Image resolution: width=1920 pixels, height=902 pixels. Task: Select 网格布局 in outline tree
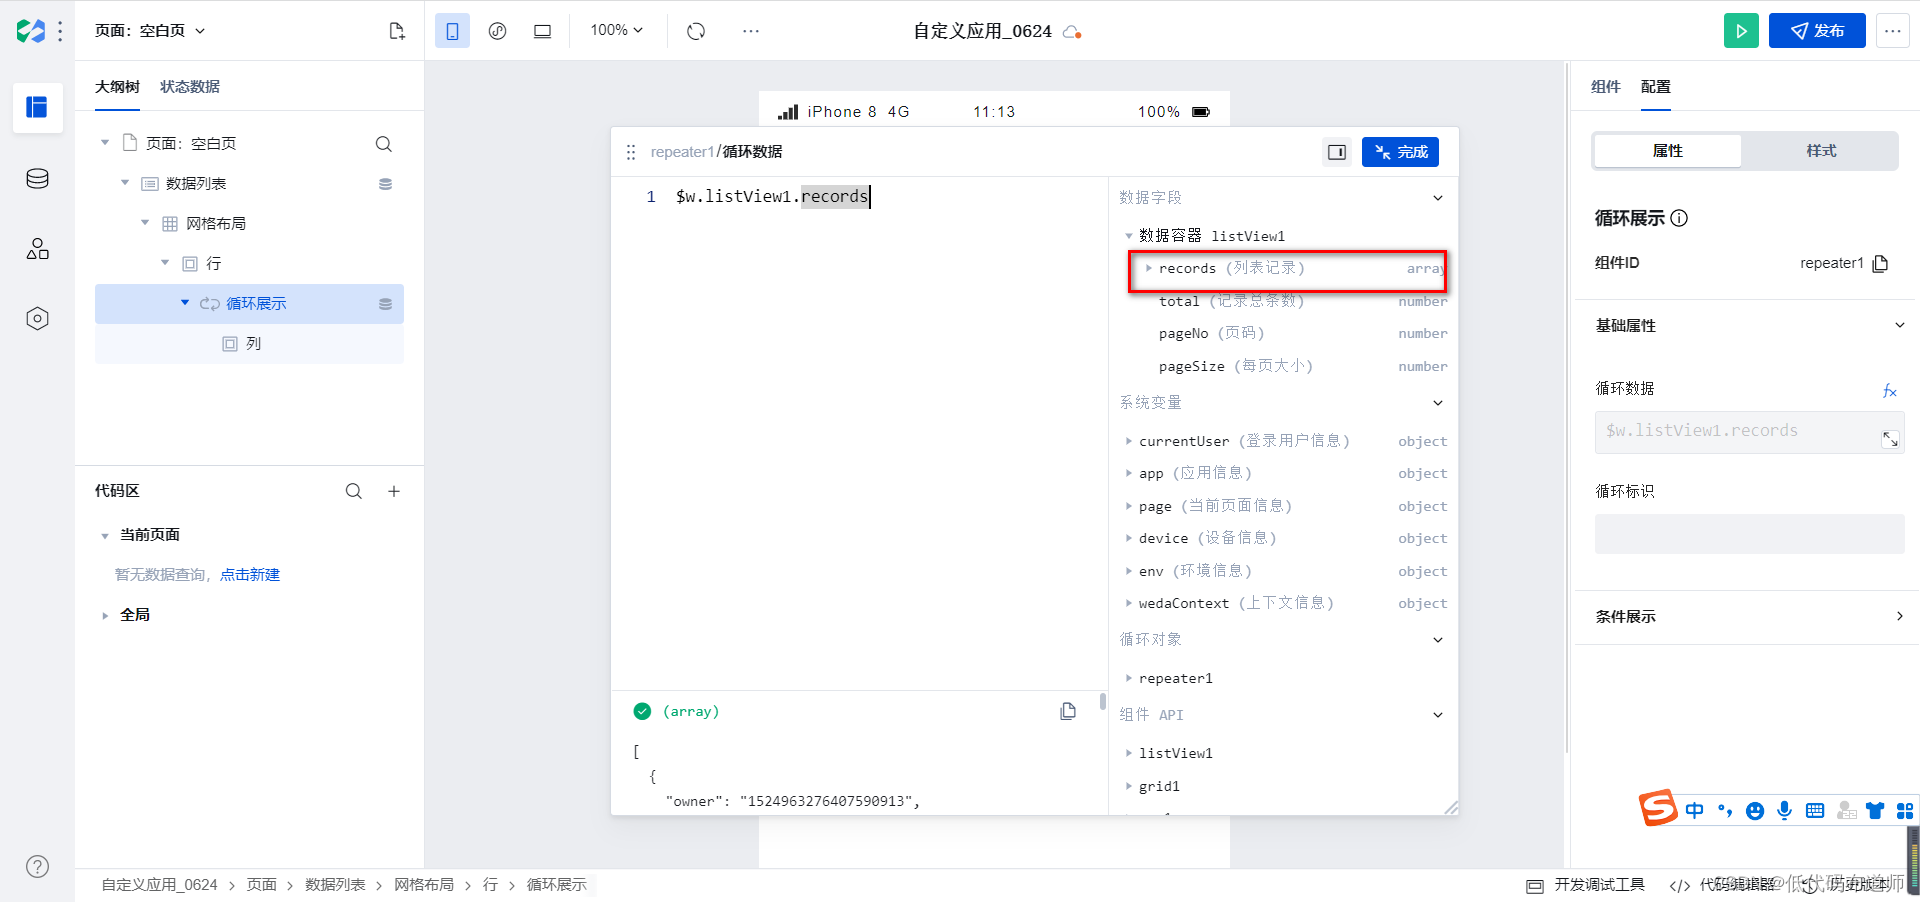tap(249, 224)
